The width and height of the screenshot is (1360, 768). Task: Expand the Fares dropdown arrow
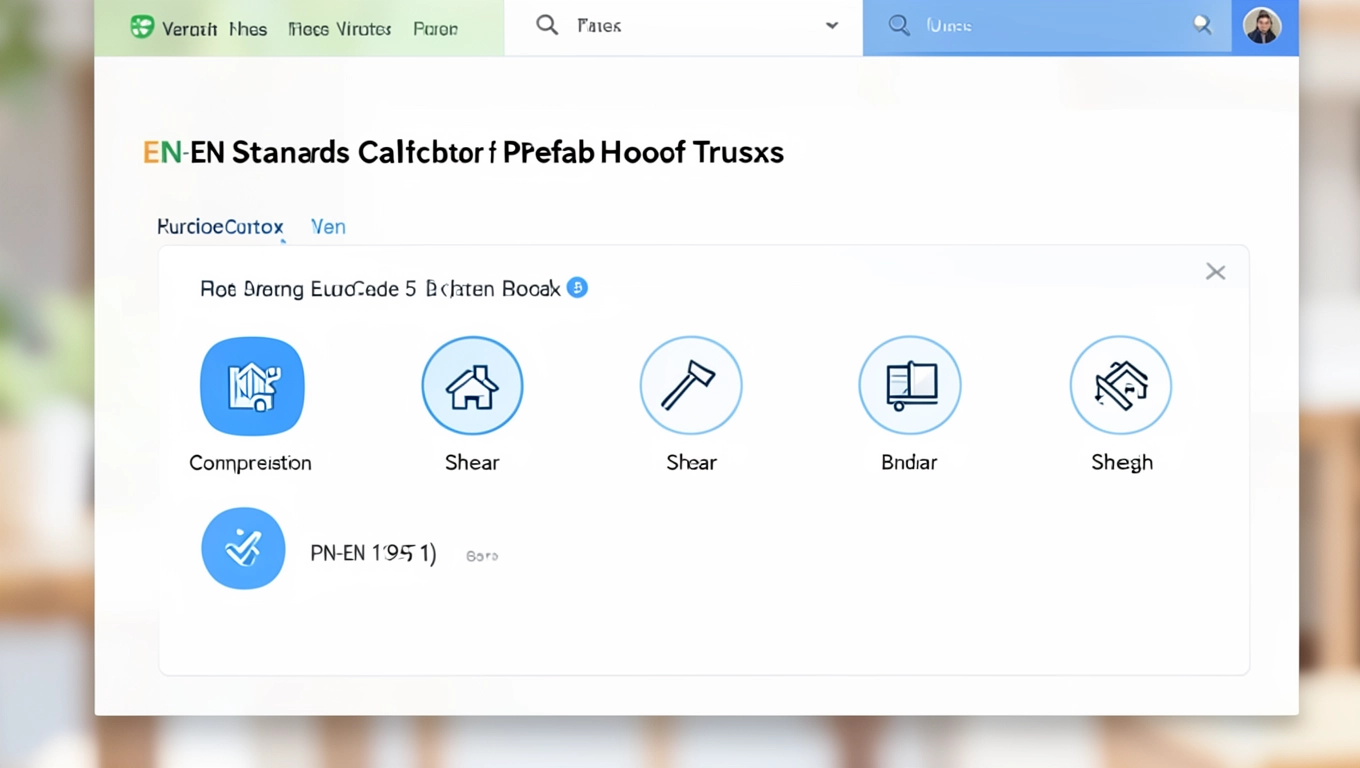point(831,26)
